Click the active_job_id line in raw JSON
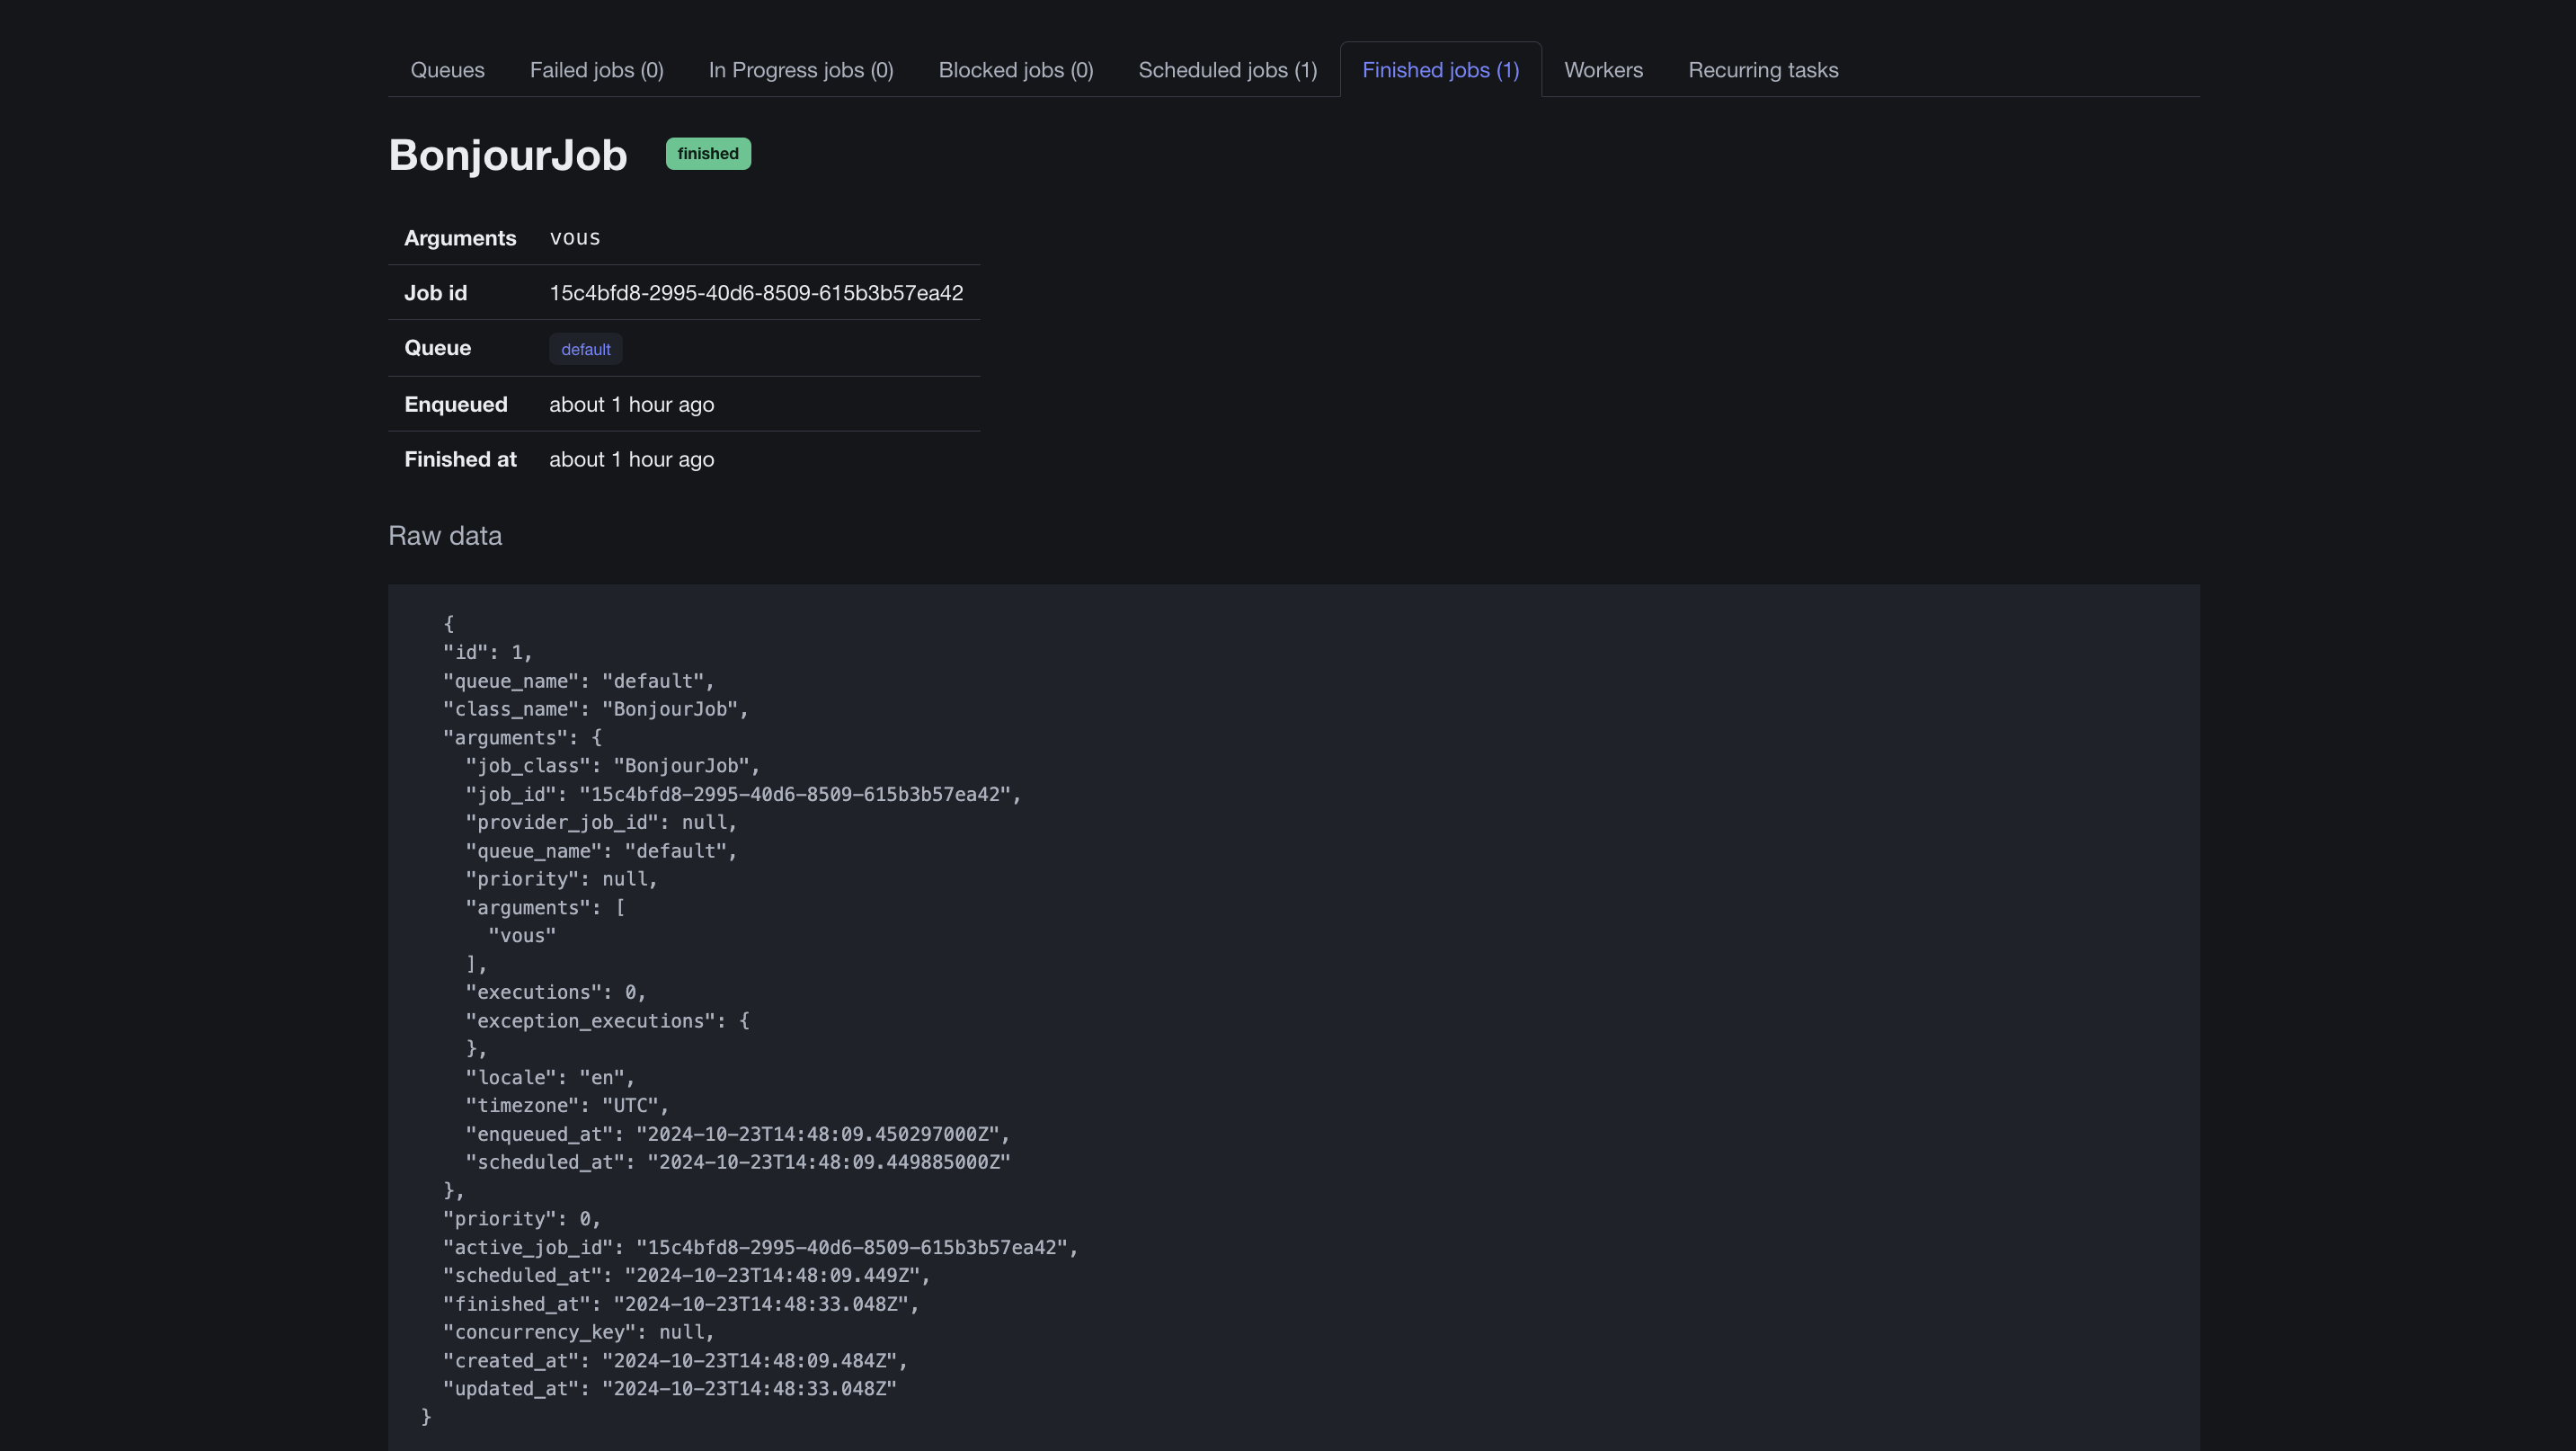The image size is (2576, 1451). (760, 1247)
